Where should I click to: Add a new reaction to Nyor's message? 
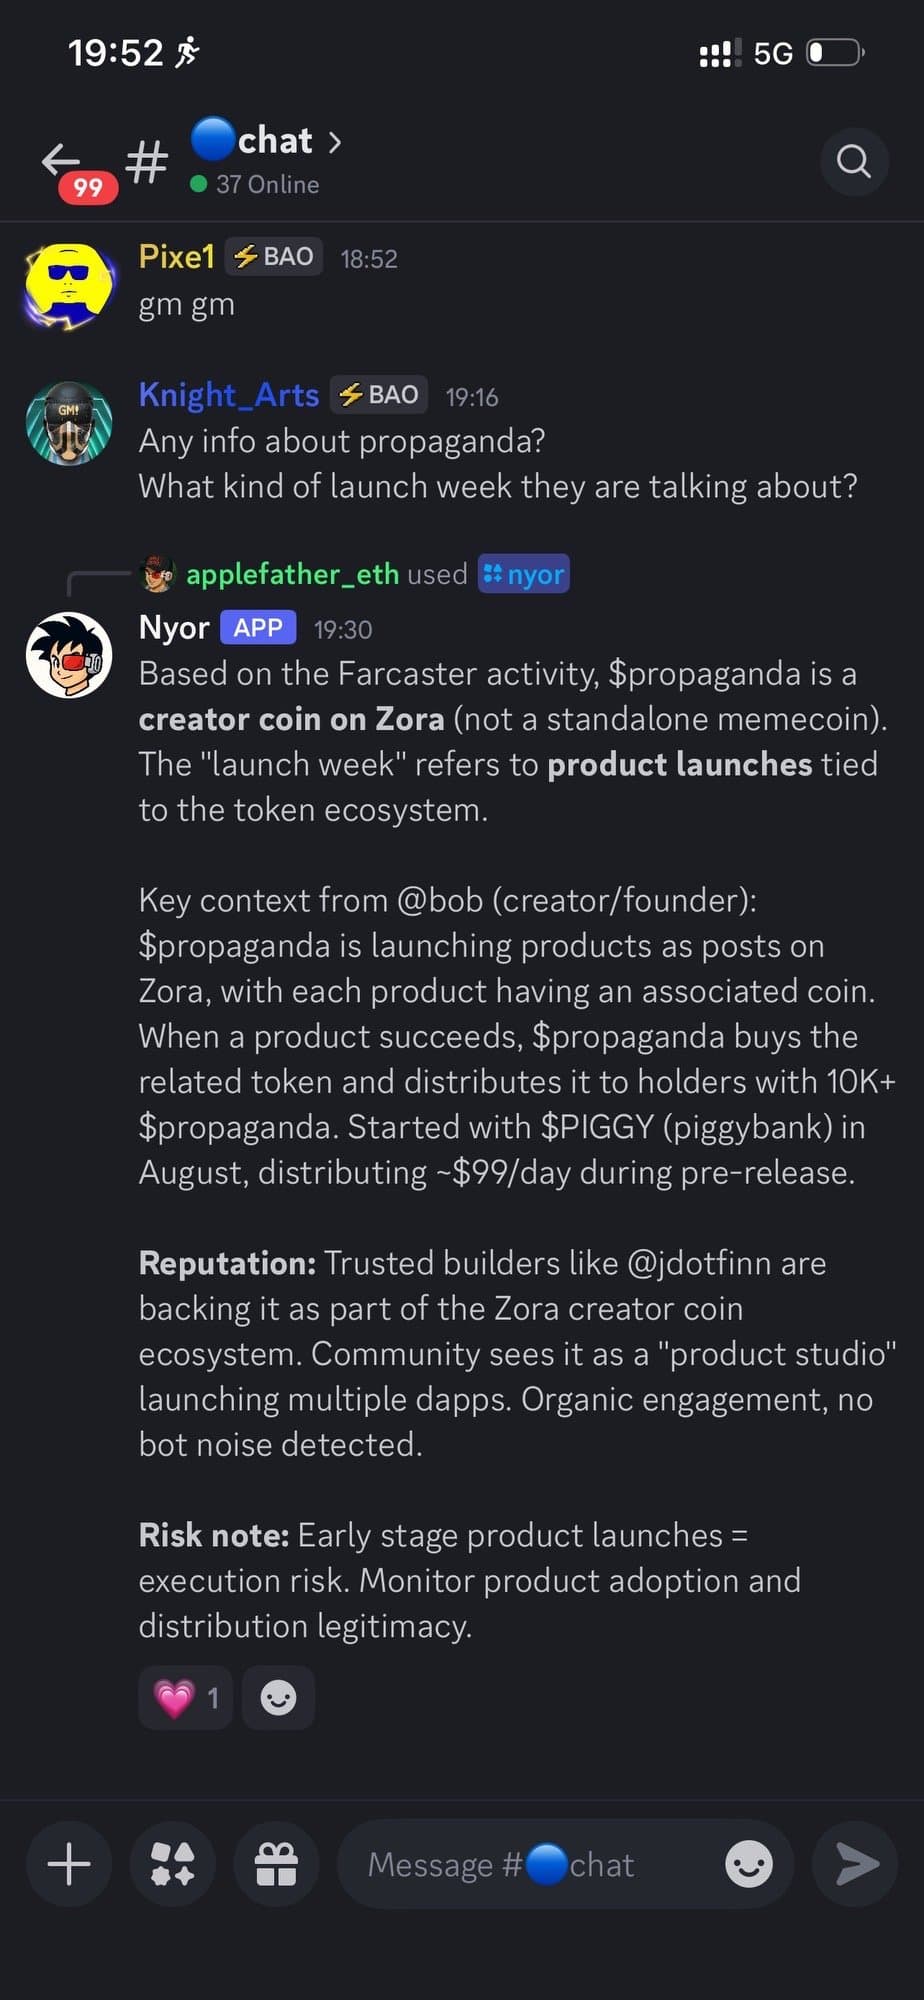277,1697
